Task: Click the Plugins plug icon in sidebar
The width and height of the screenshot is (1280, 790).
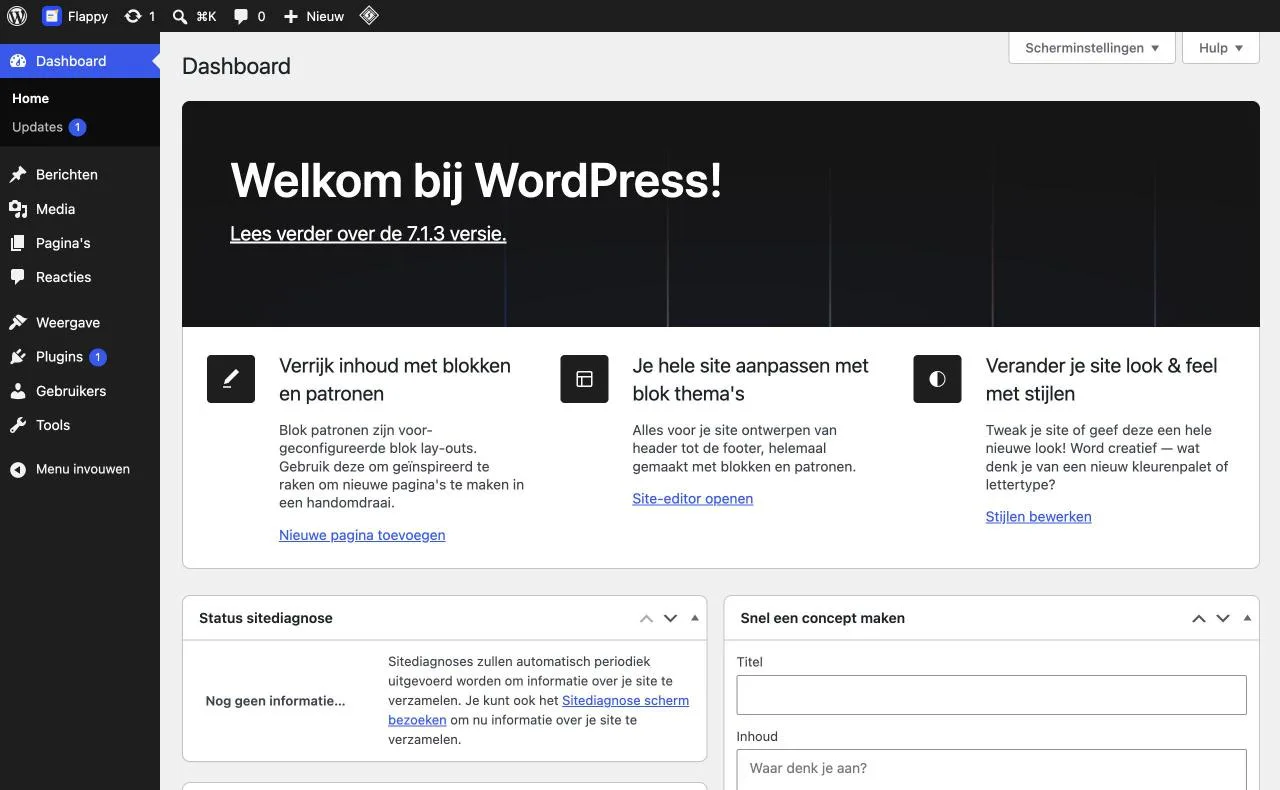Action: pyautogui.click(x=18, y=357)
